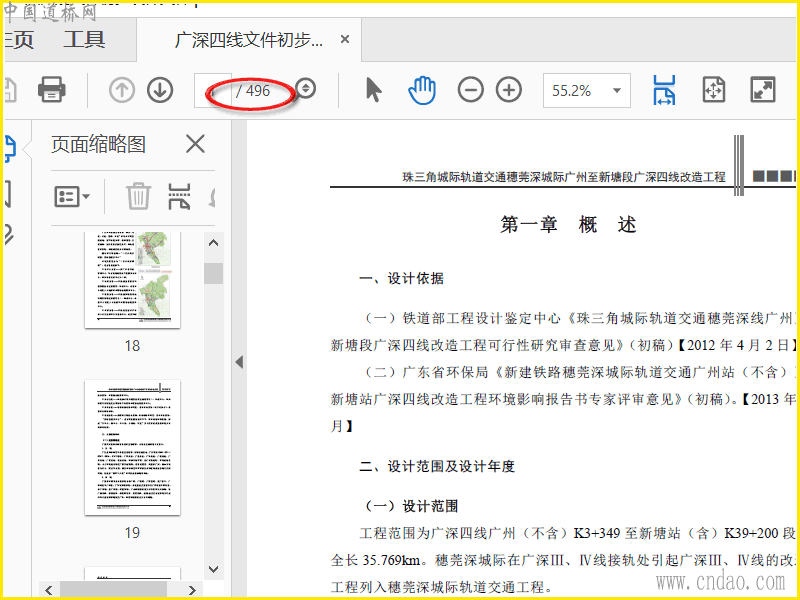Open the bookmarks sidebar icon
Viewport: 800px width, 600px height.
coord(8,193)
